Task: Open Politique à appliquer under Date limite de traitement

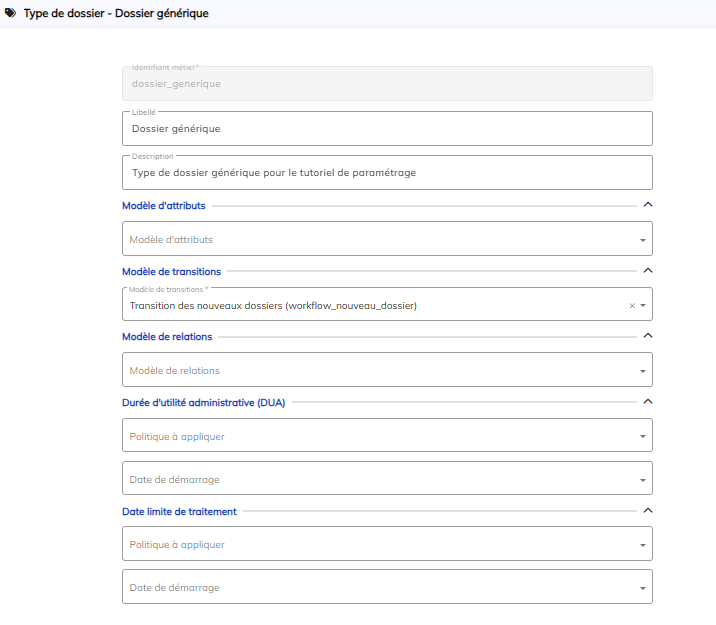Action: pyautogui.click(x=387, y=545)
